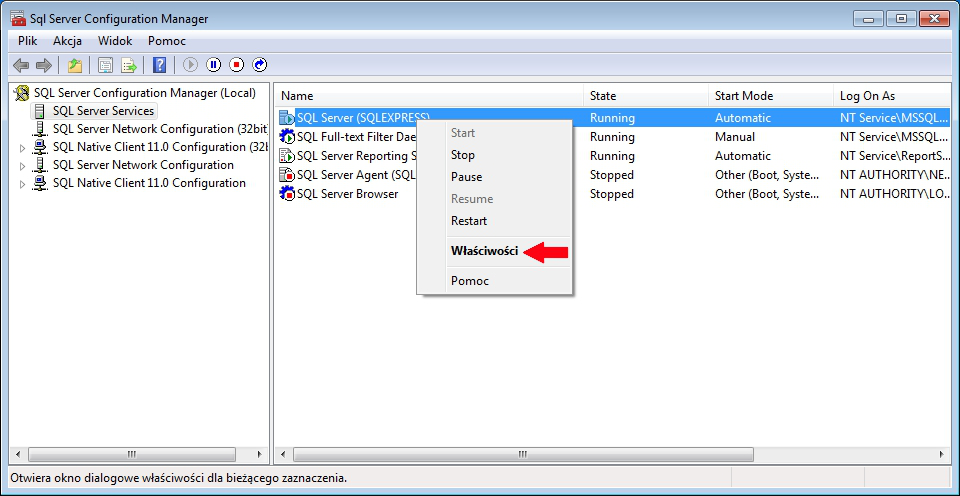Choose Pomoc in the context menu
This screenshot has height=496, width=960.
click(x=495, y=280)
